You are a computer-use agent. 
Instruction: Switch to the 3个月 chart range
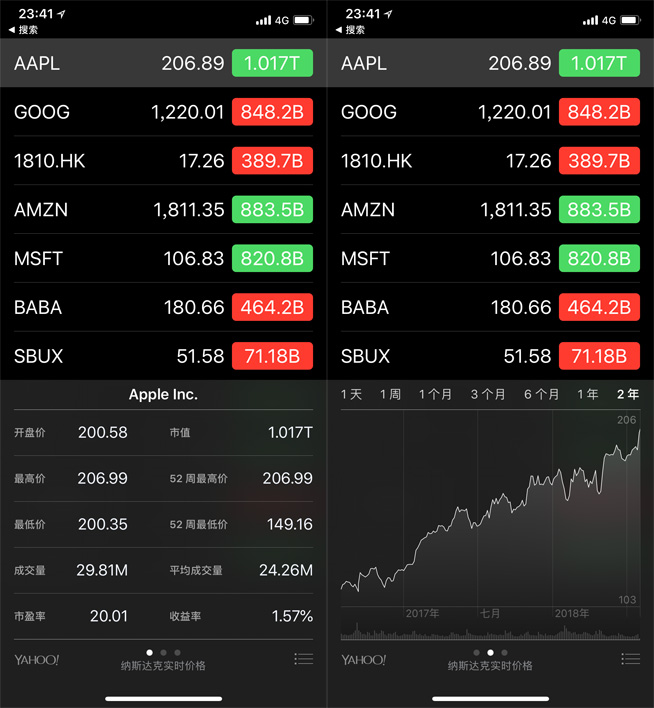pyautogui.click(x=488, y=395)
